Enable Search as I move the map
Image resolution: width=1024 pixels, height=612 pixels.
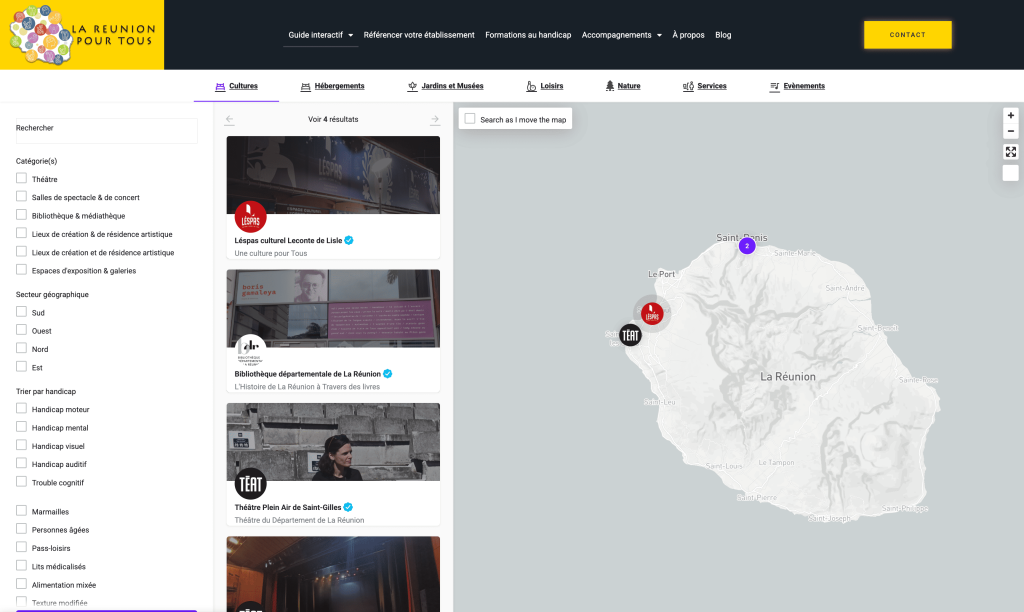pos(470,119)
